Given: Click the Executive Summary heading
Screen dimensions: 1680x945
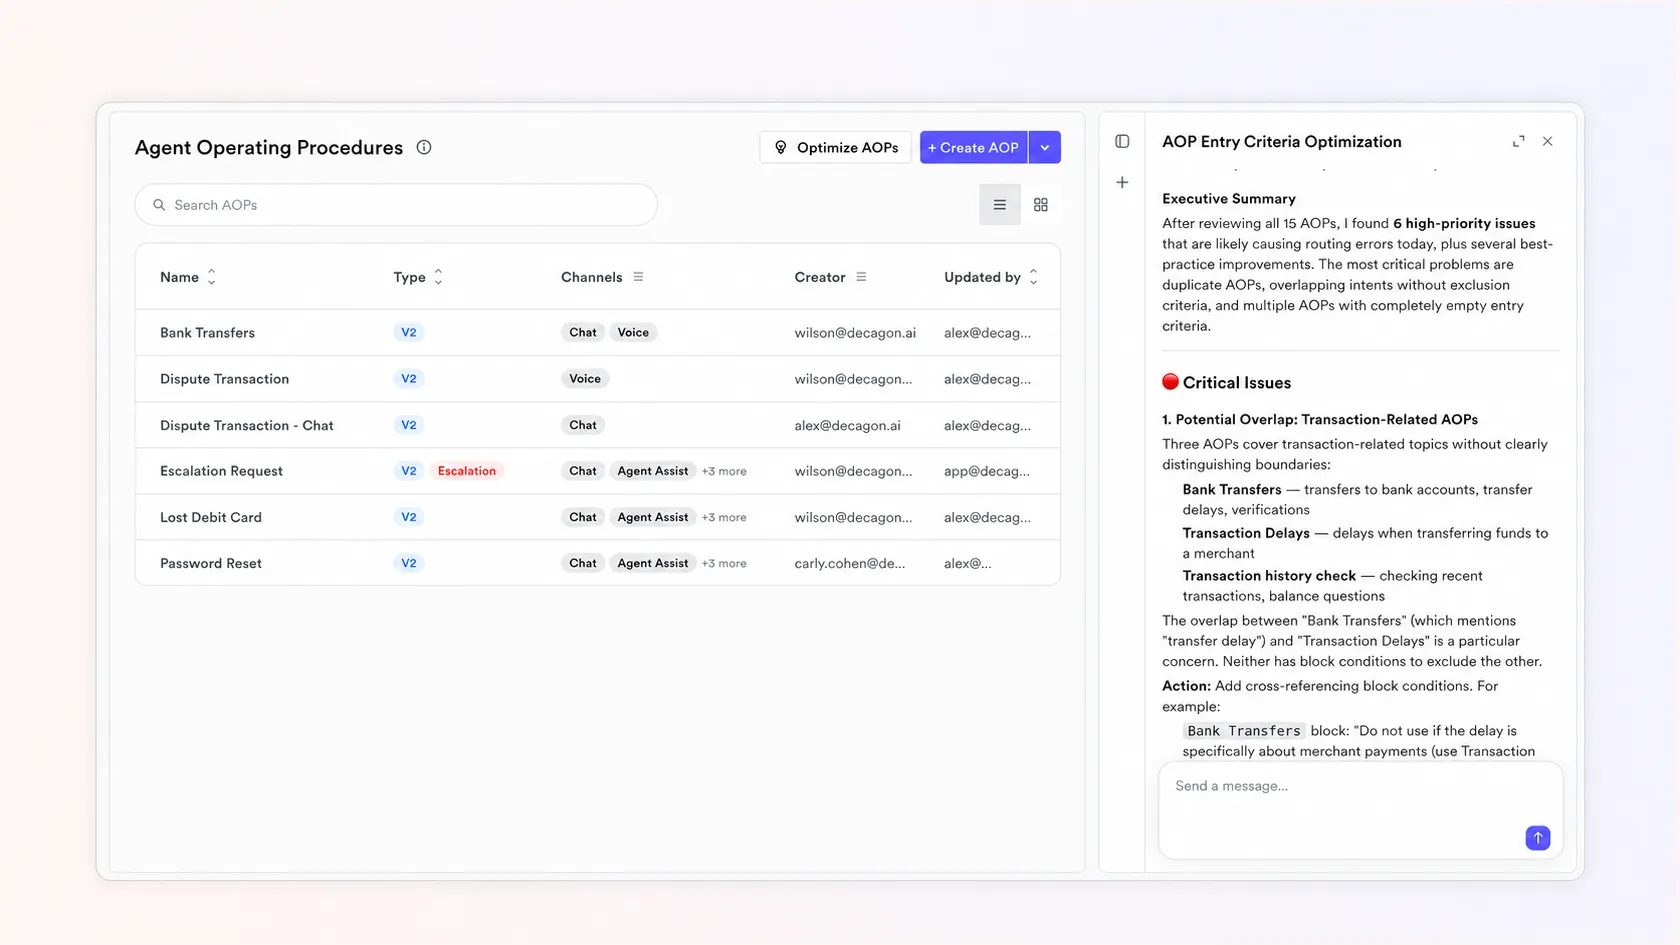Looking at the screenshot, I should 1229,199.
